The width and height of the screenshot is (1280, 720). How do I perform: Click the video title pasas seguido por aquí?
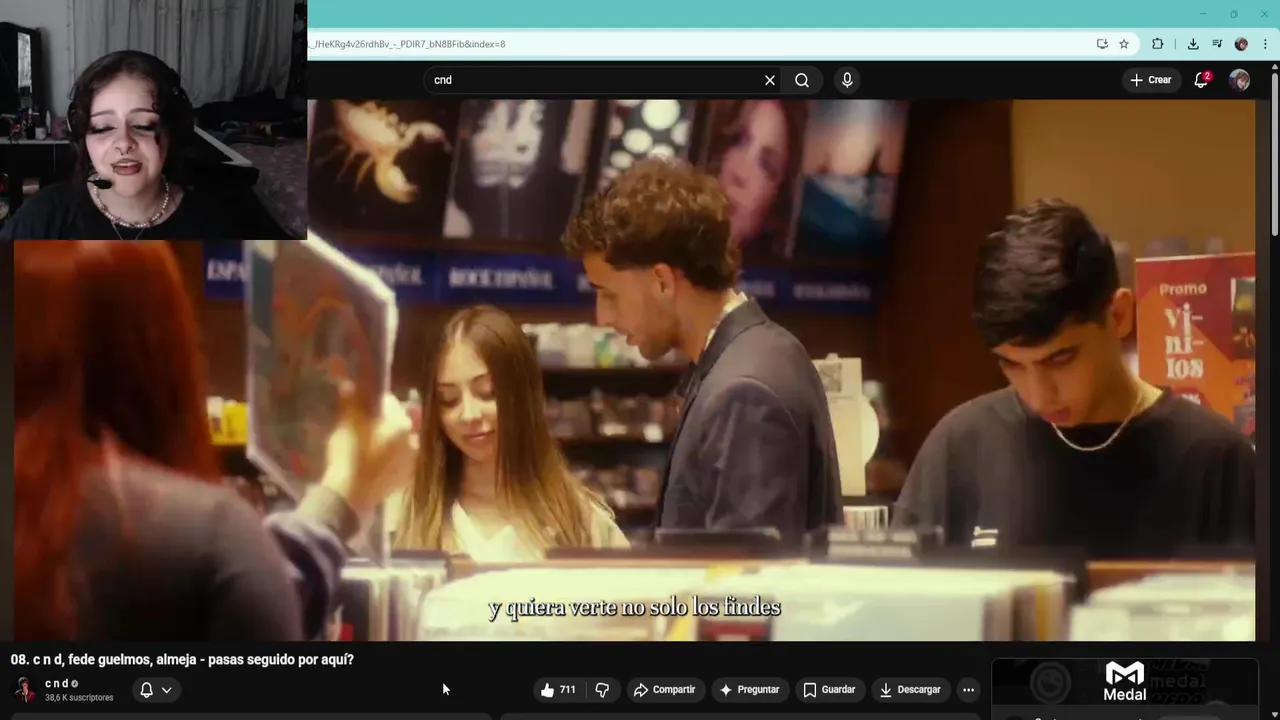click(x=181, y=660)
